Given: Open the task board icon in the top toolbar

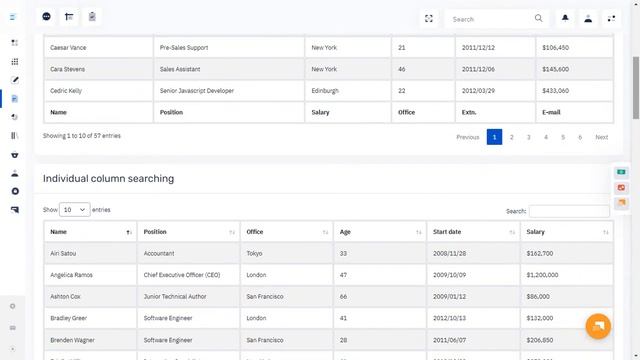Looking at the screenshot, I should click(69, 17).
